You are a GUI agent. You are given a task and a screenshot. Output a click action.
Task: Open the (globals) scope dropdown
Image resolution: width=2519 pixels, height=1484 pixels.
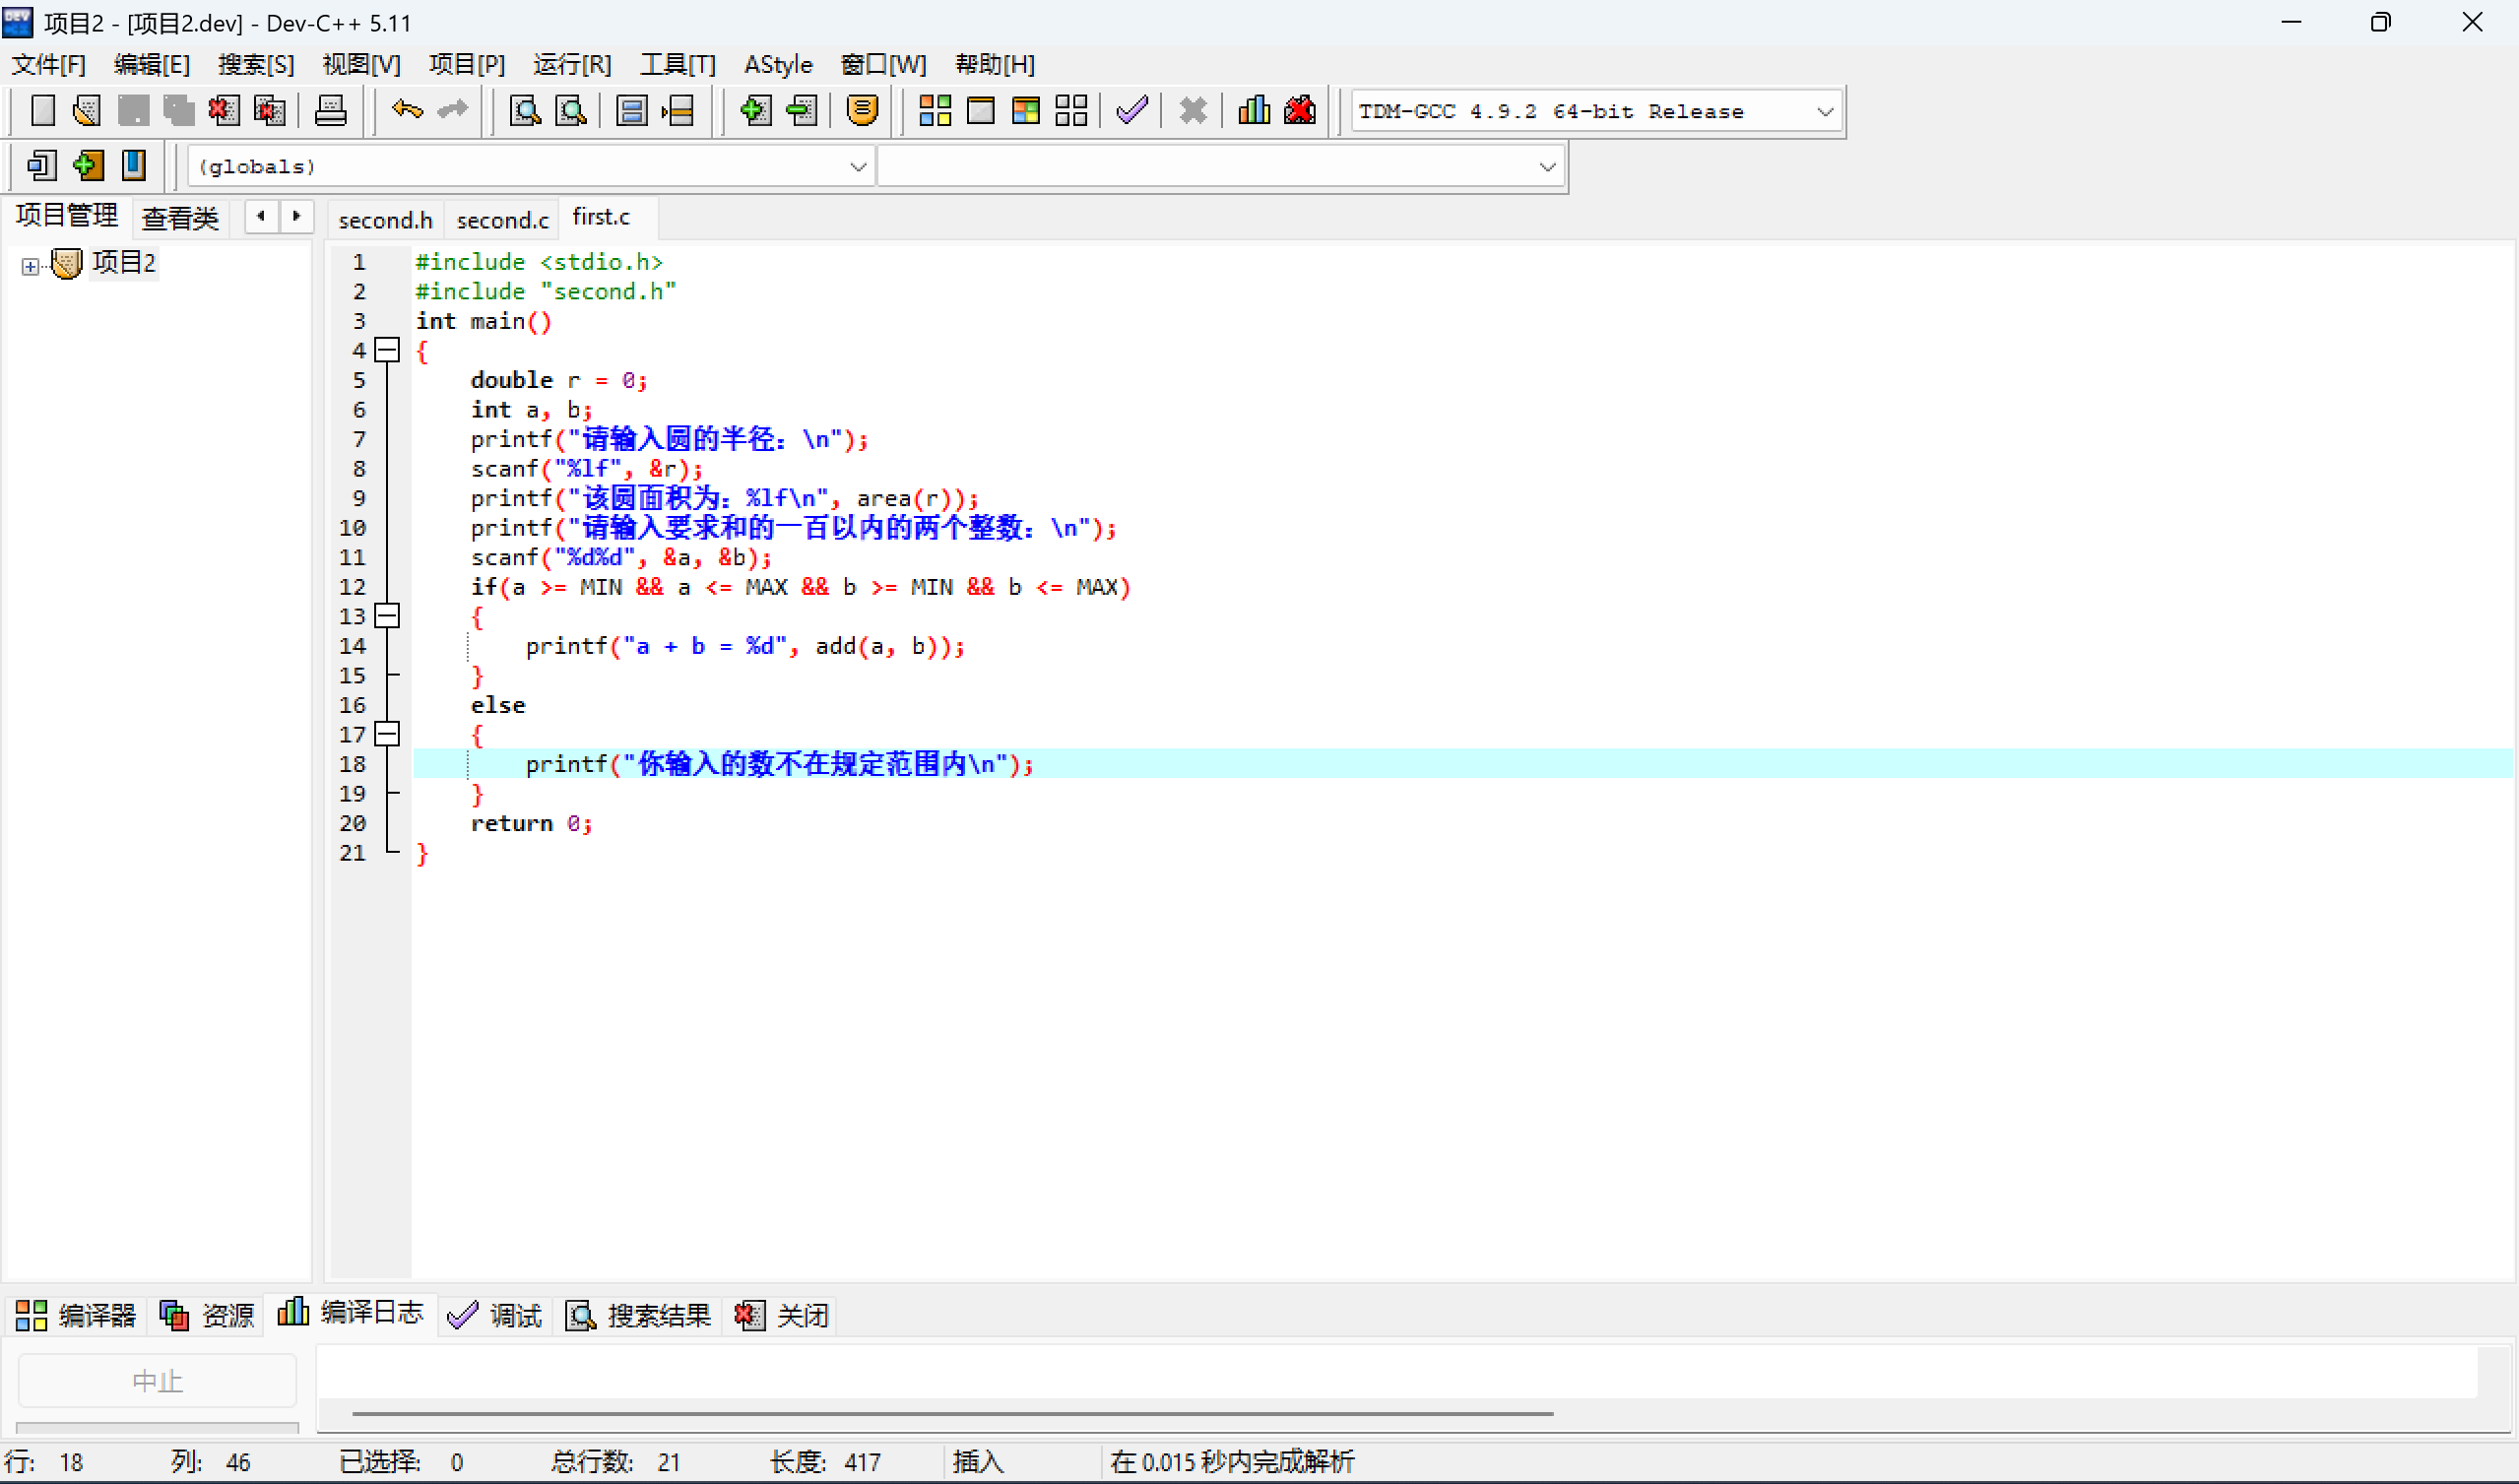point(857,167)
